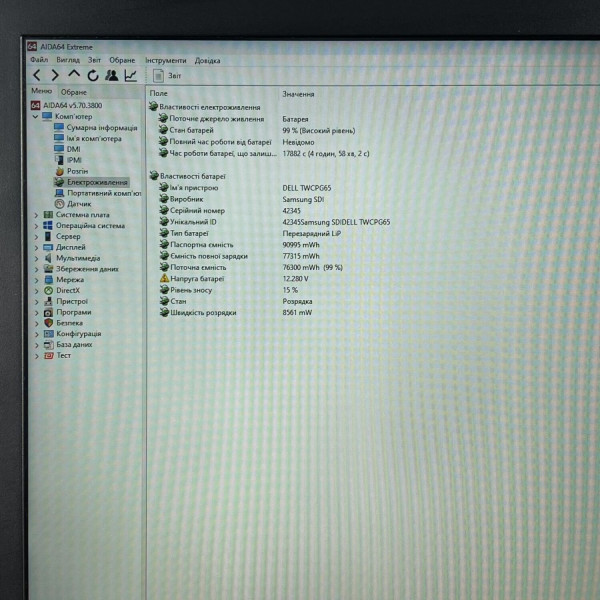
Task: Open the Обране menu in menu bar
Action: (122, 60)
